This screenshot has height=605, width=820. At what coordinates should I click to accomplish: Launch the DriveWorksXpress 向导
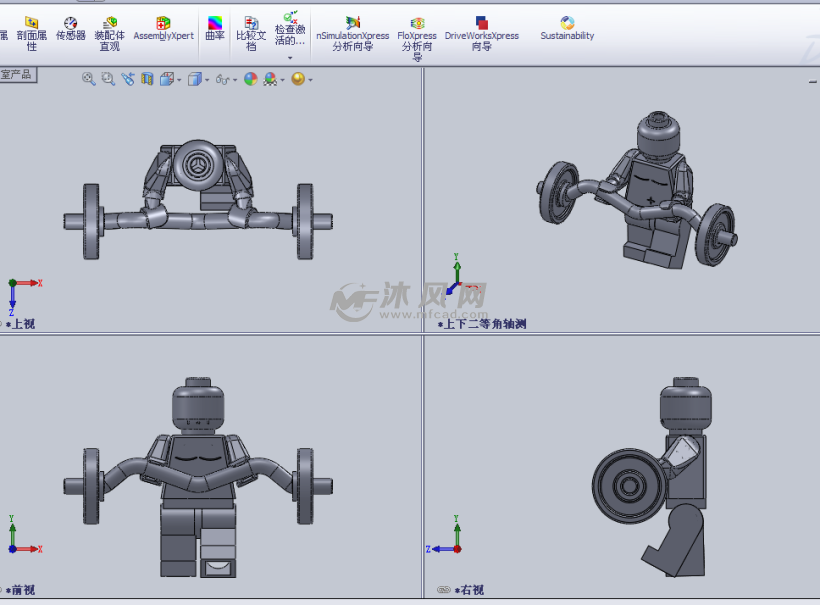point(482,33)
